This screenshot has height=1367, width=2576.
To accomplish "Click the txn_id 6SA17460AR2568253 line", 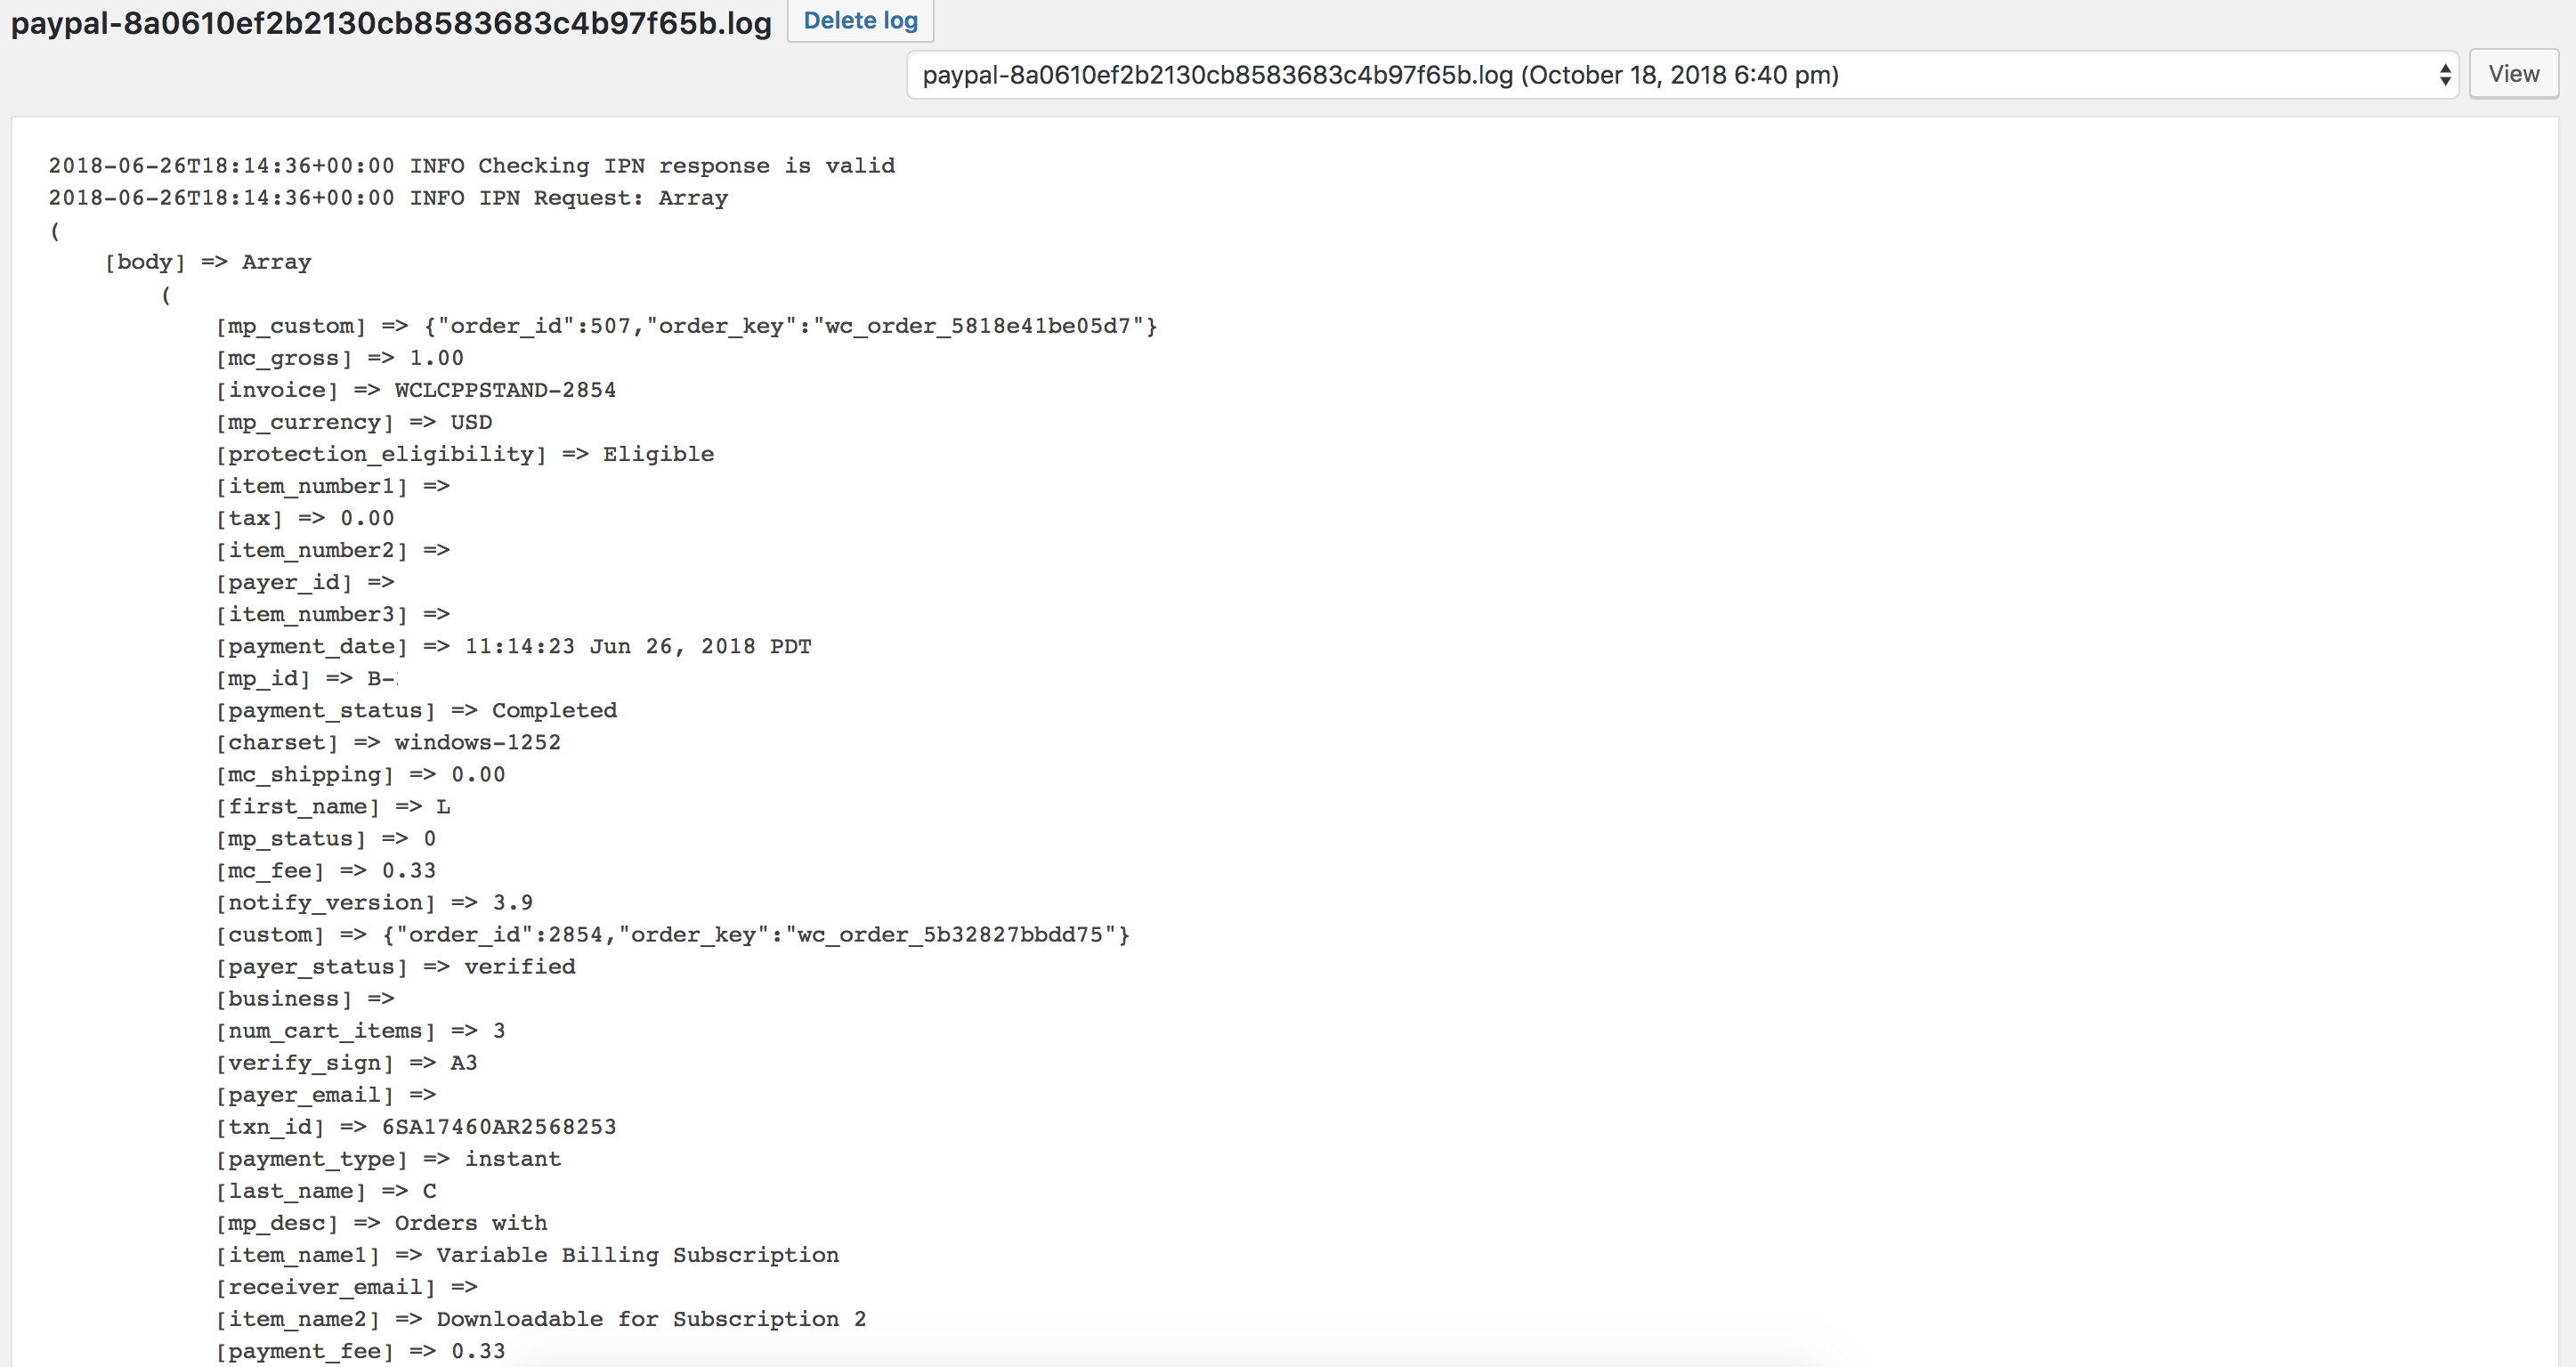I will click(x=415, y=1126).
